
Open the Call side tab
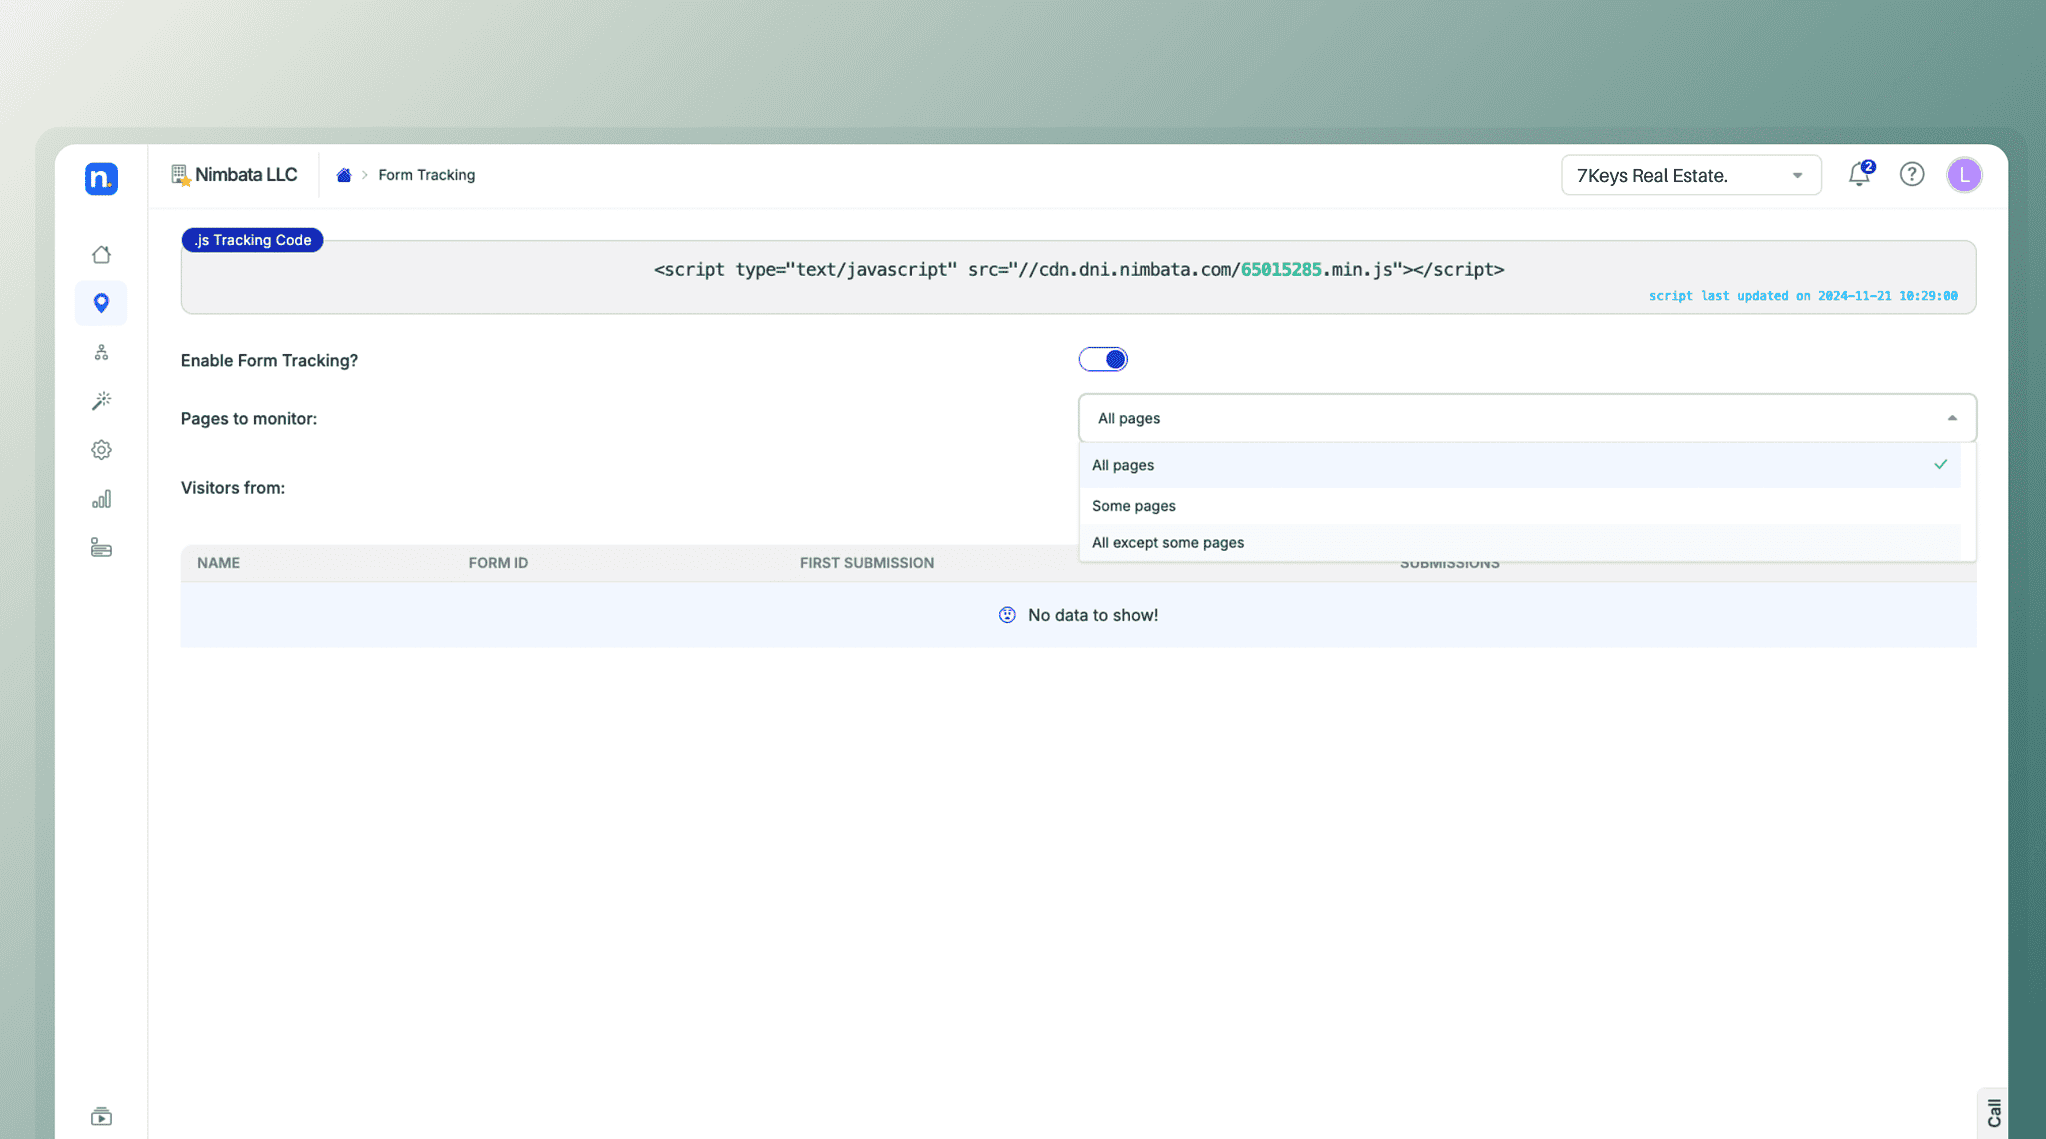tap(1992, 1111)
